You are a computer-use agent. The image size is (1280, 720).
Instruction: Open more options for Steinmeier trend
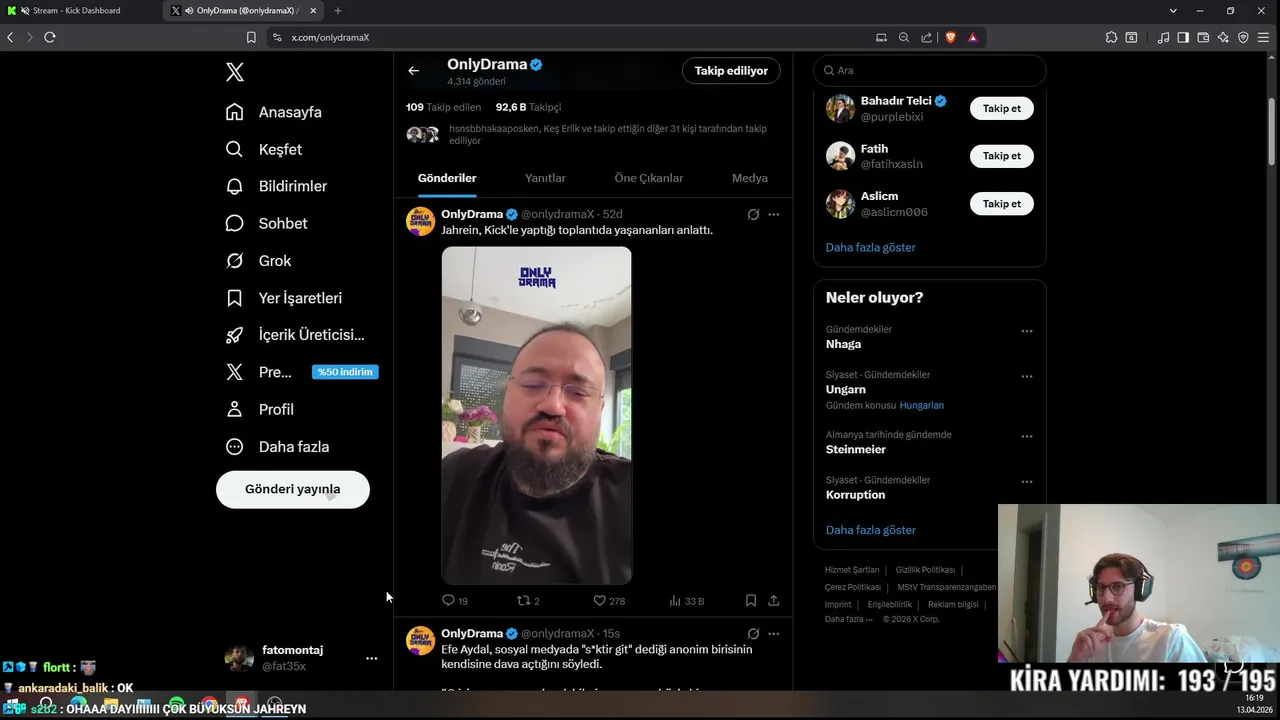pos(1026,437)
